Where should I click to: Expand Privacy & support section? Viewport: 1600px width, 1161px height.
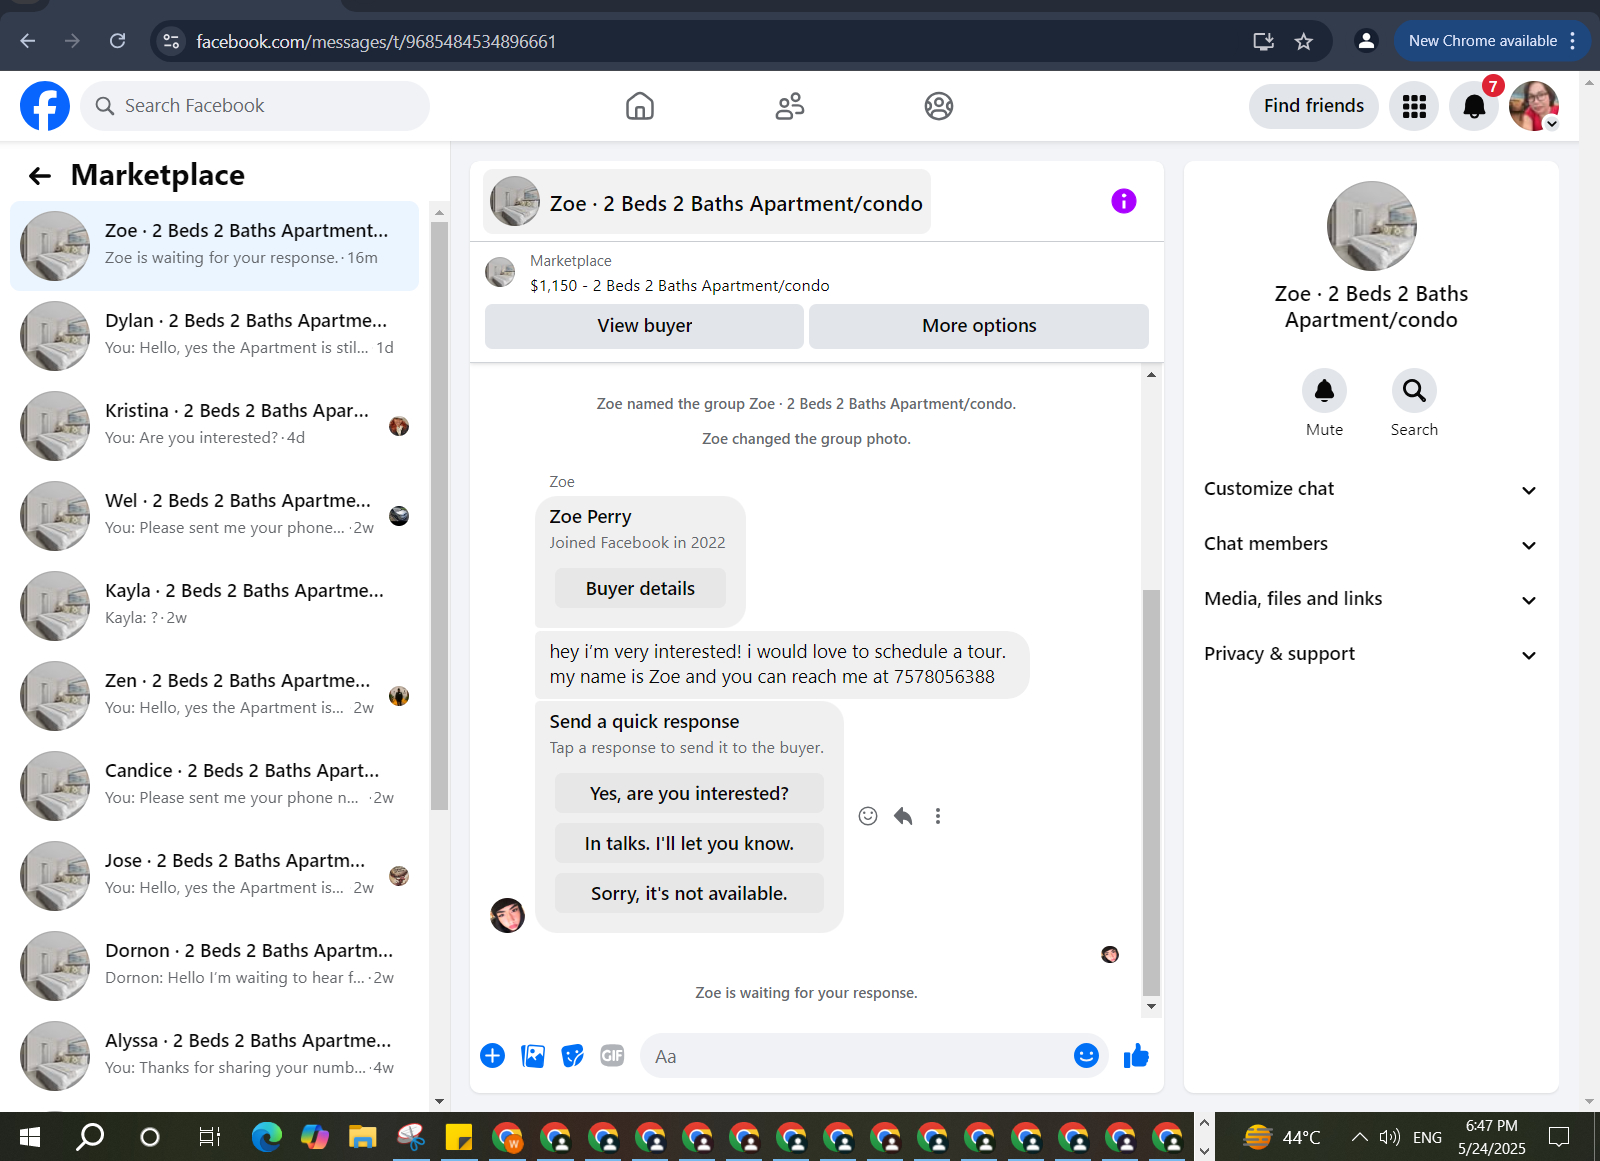(1371, 654)
